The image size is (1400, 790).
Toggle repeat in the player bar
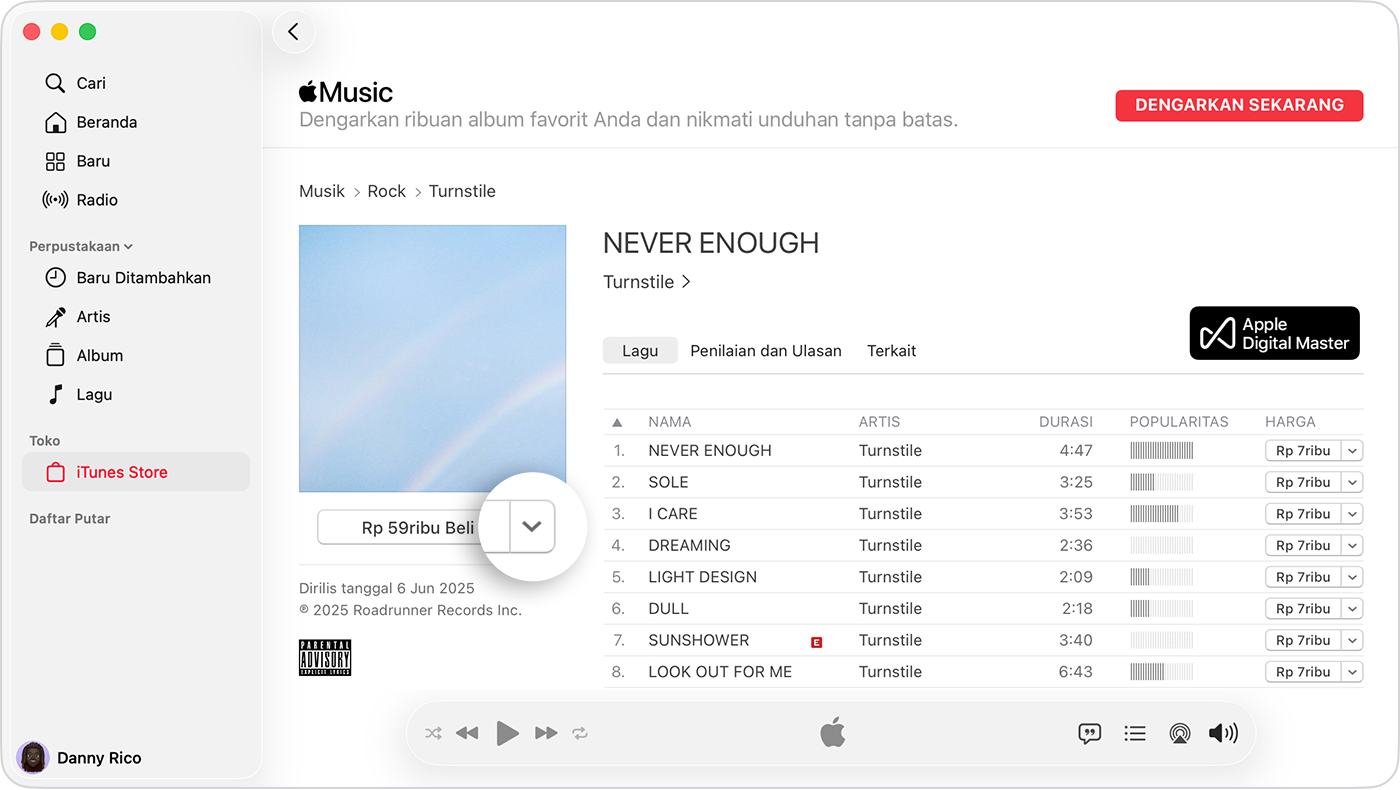[580, 734]
